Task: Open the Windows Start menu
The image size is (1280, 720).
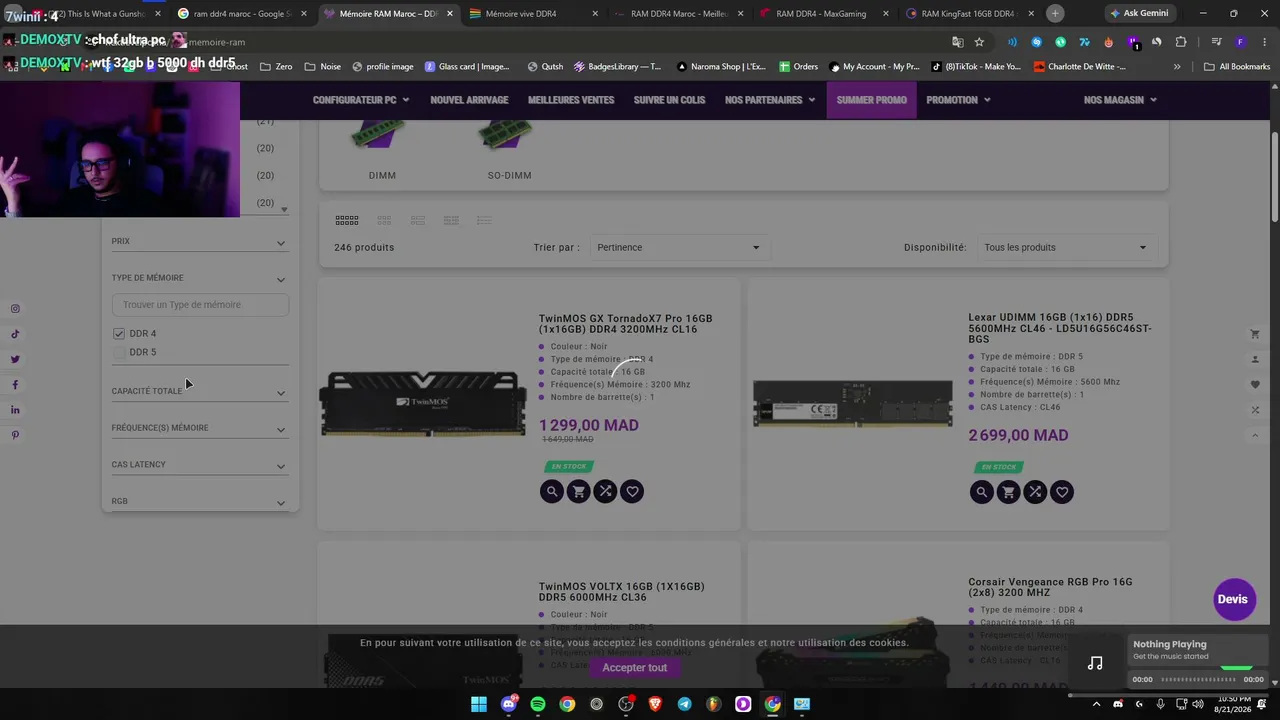Action: pos(479,704)
